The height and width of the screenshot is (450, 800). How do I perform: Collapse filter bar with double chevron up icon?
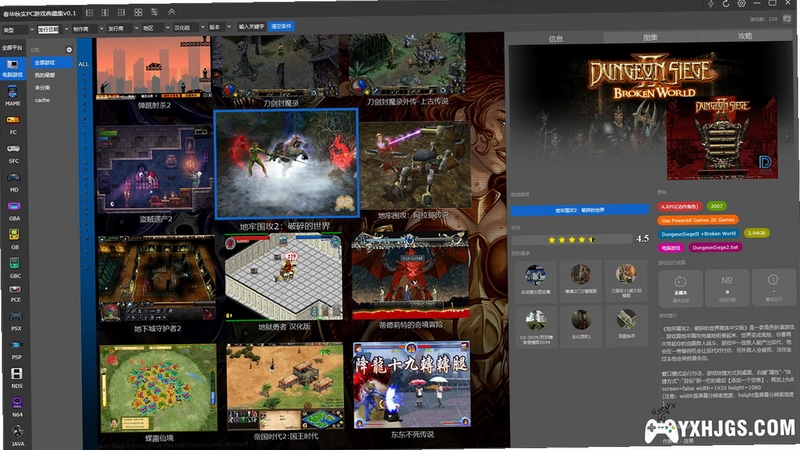coord(171,11)
